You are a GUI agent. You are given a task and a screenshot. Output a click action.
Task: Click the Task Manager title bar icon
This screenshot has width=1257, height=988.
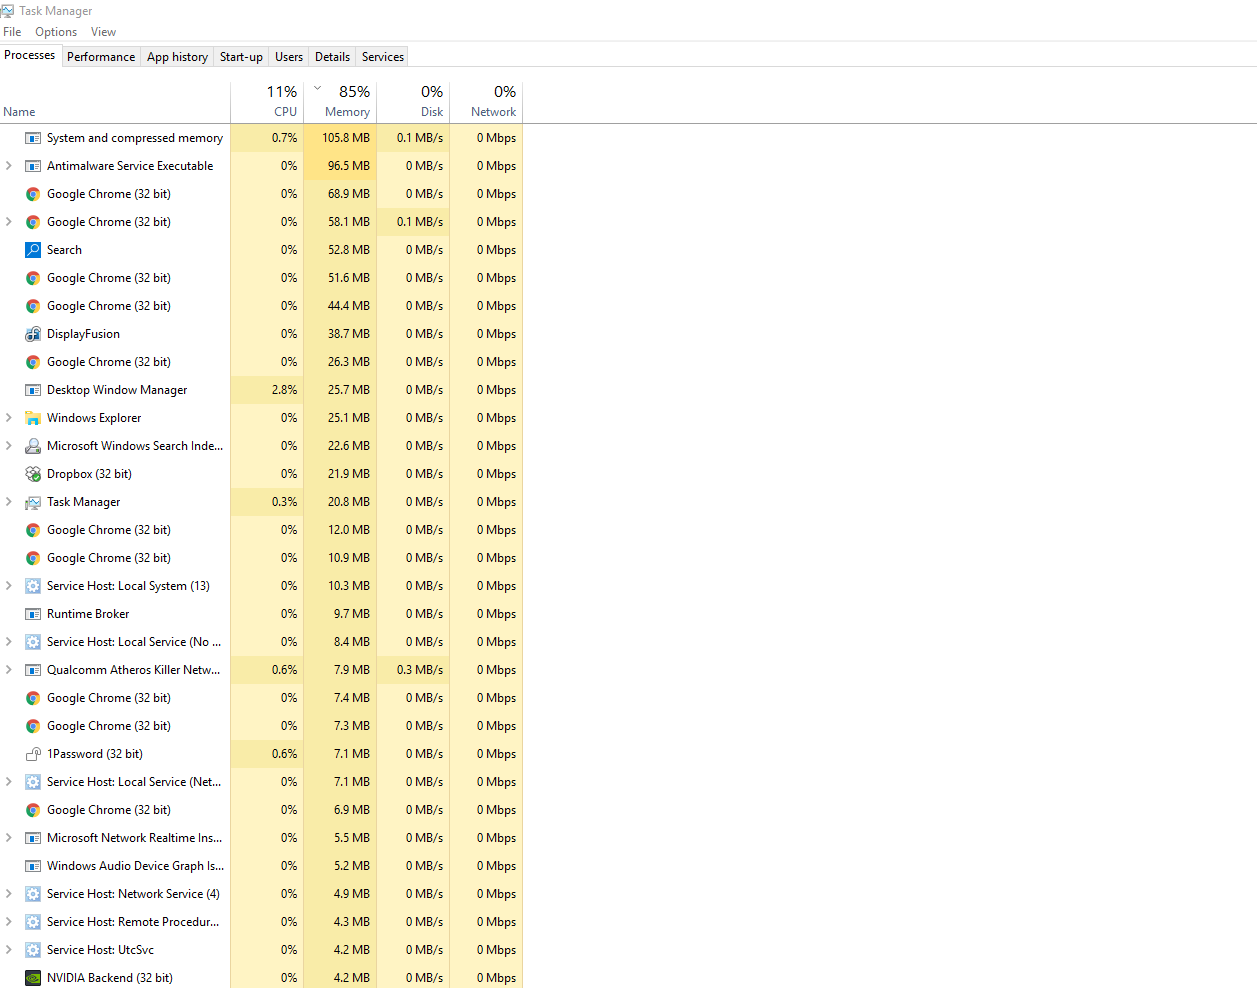[7, 11]
